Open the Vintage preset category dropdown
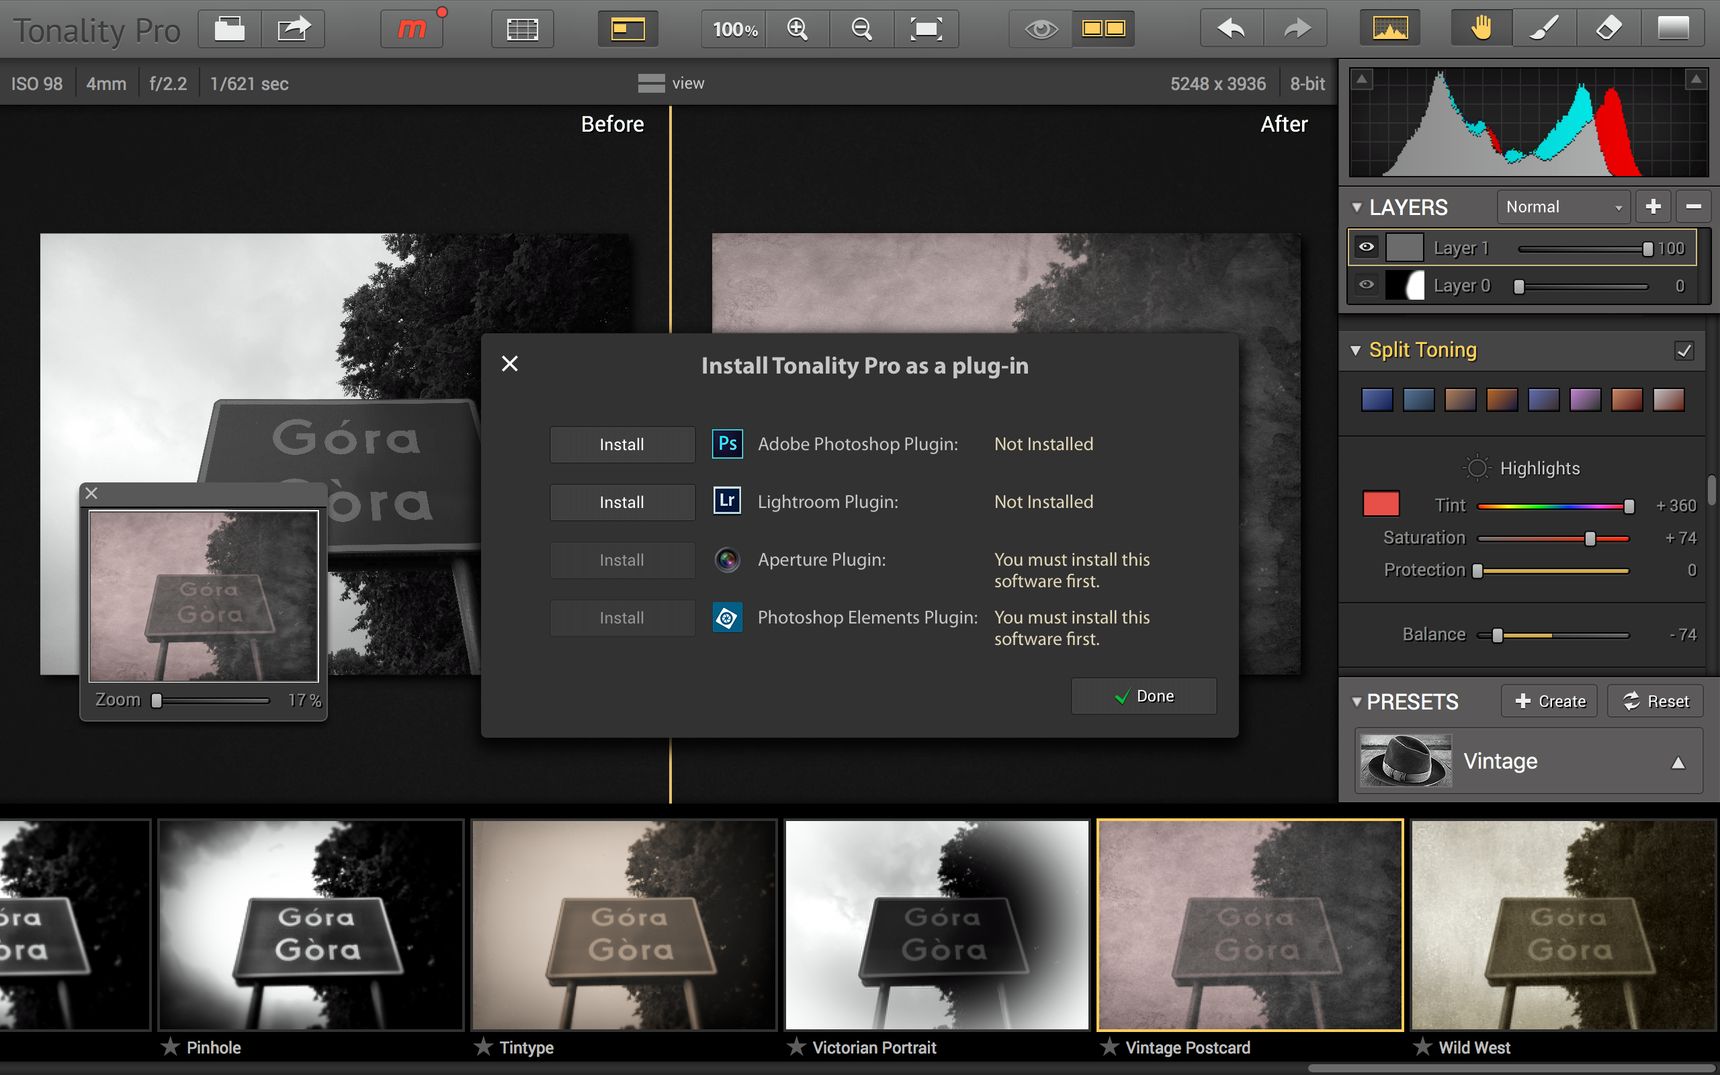1720x1075 pixels. (1529, 761)
